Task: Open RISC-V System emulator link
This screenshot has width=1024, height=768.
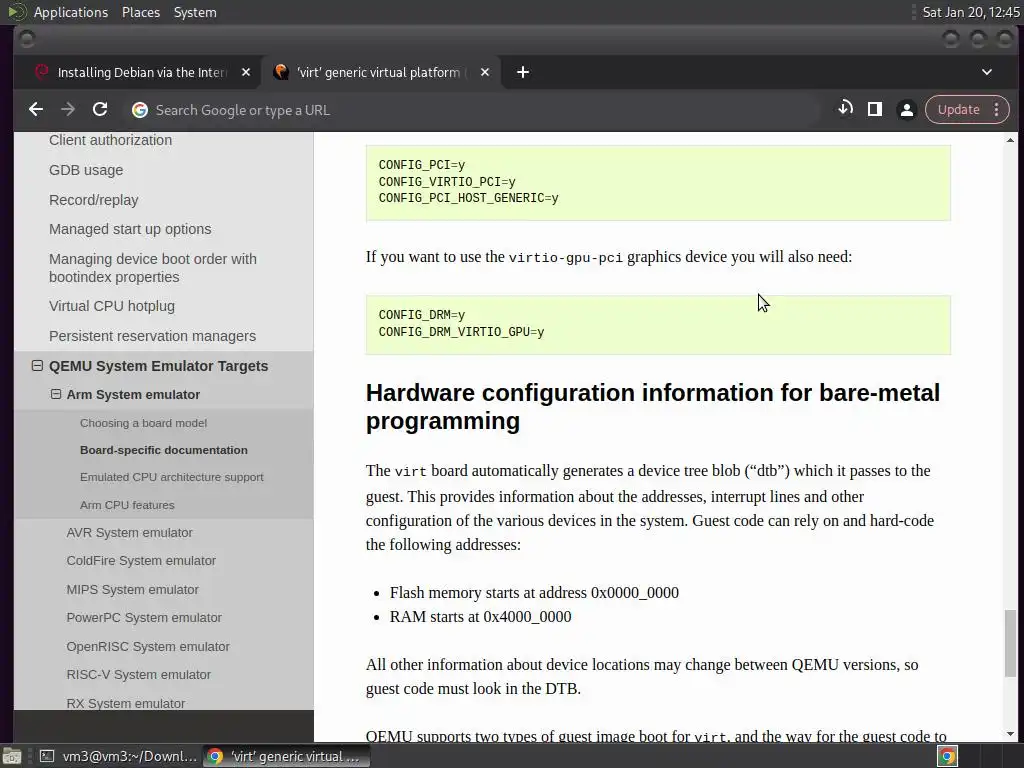Action: (x=138, y=675)
